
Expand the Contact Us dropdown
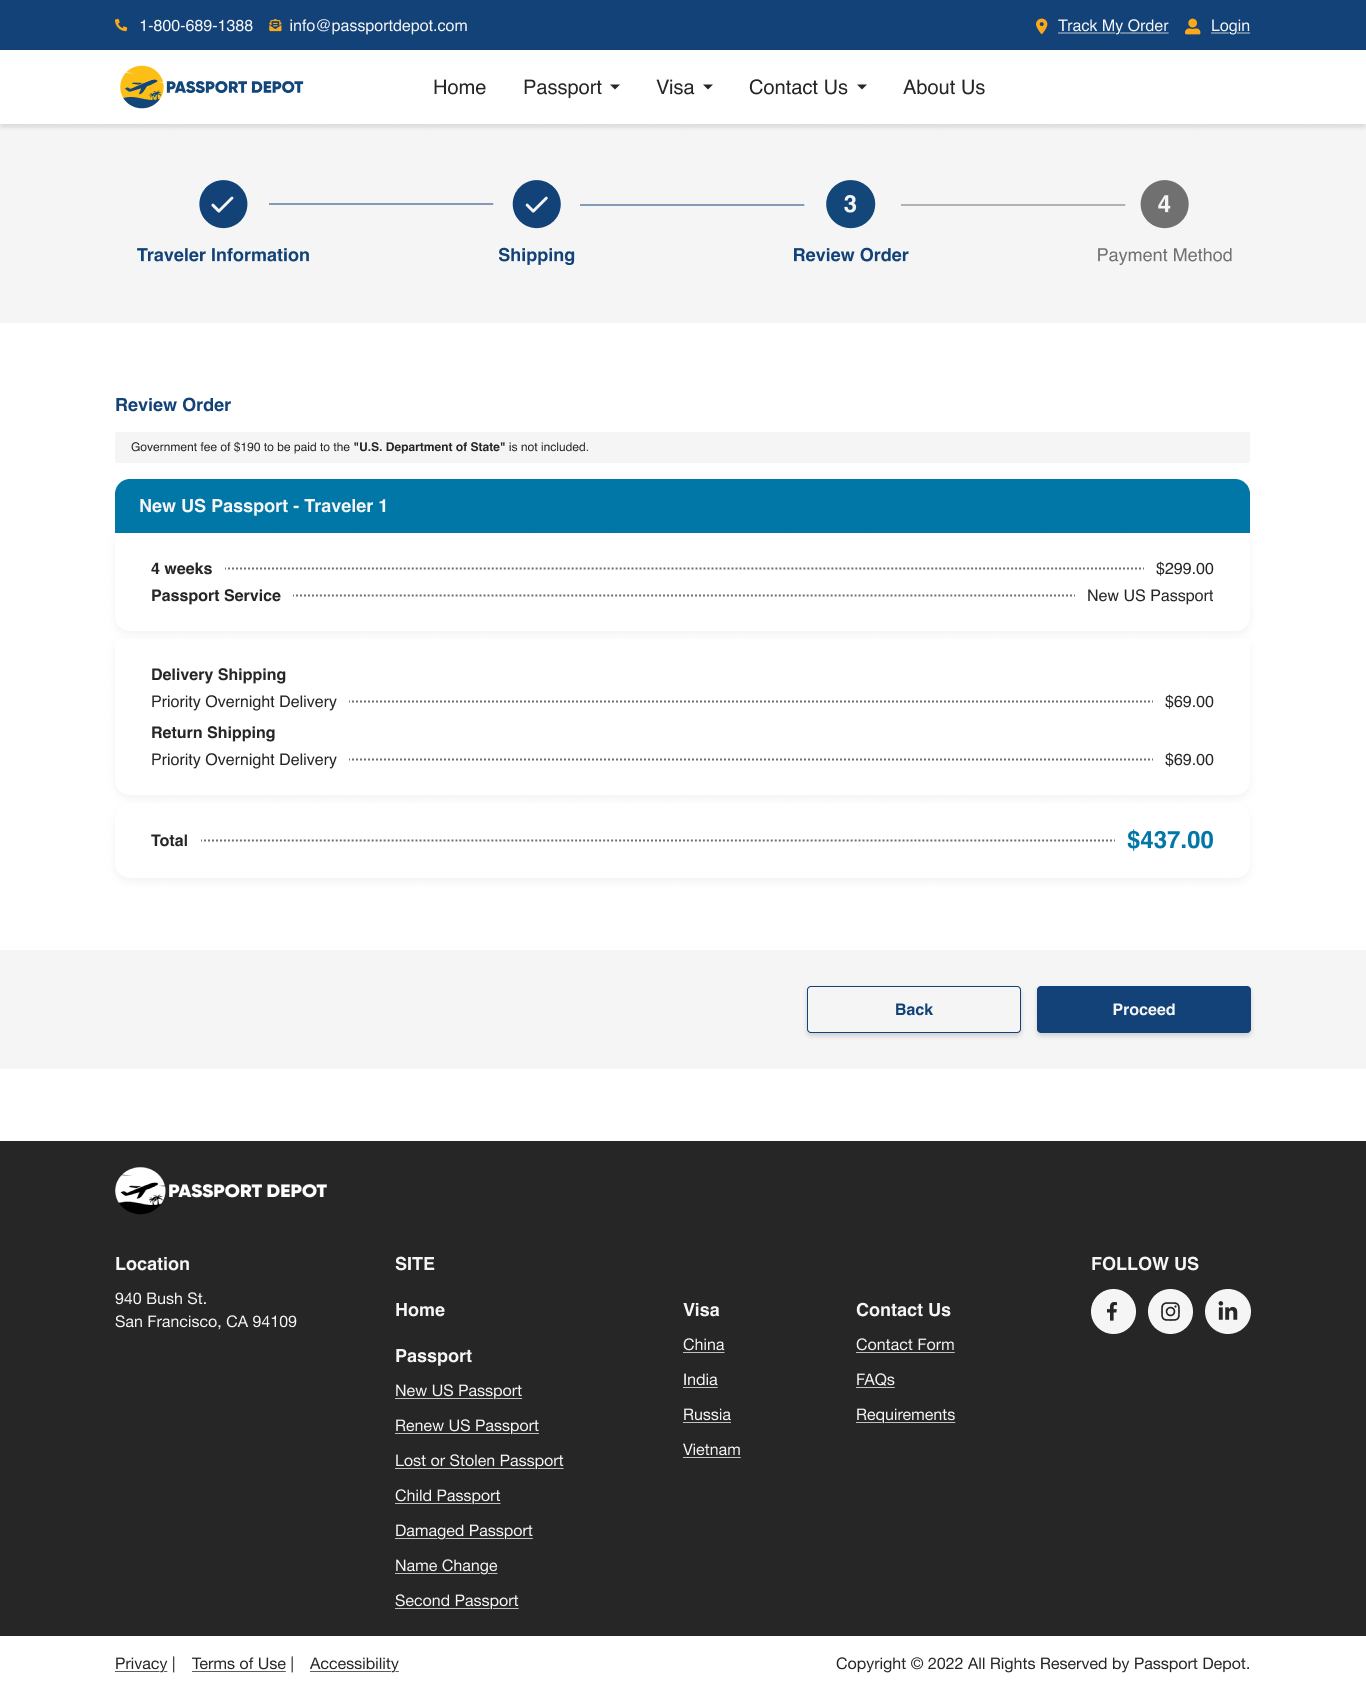(x=807, y=88)
